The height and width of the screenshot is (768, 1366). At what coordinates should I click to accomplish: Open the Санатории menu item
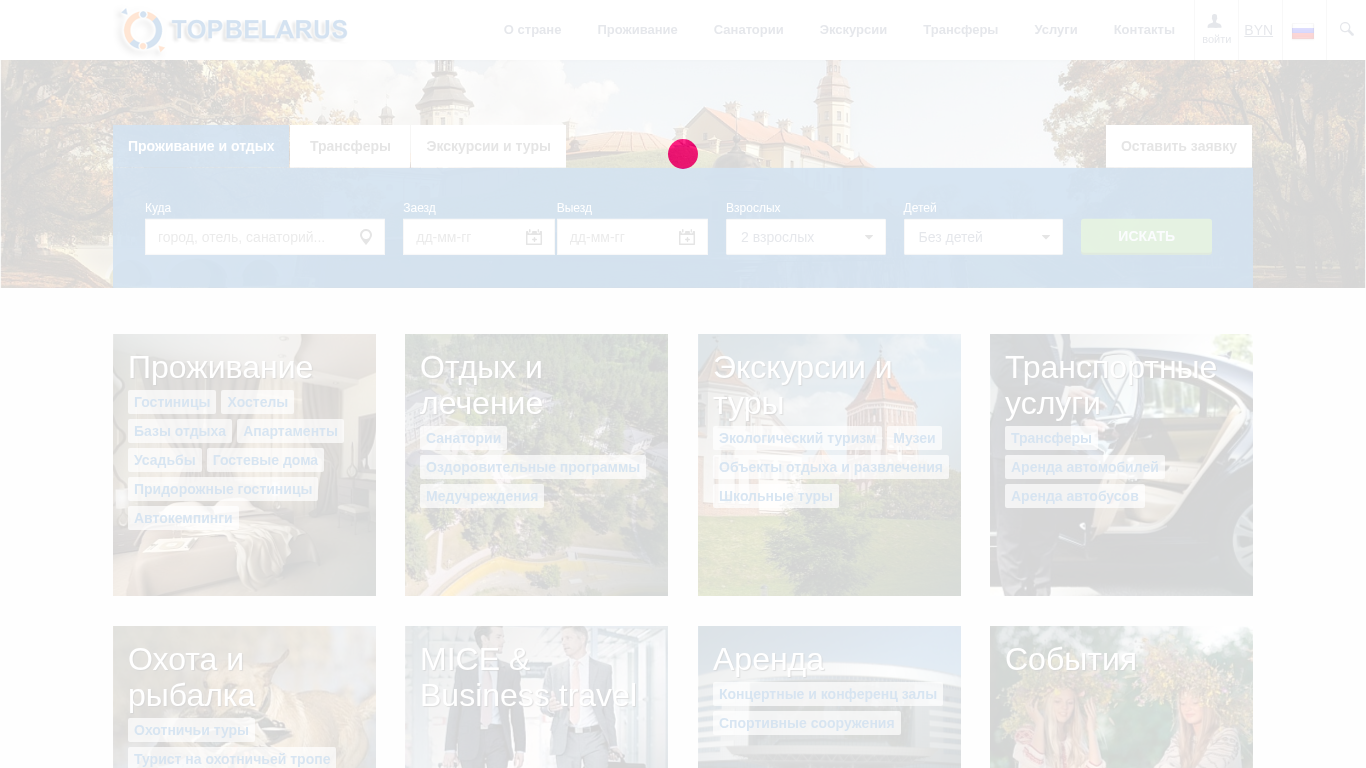(748, 30)
